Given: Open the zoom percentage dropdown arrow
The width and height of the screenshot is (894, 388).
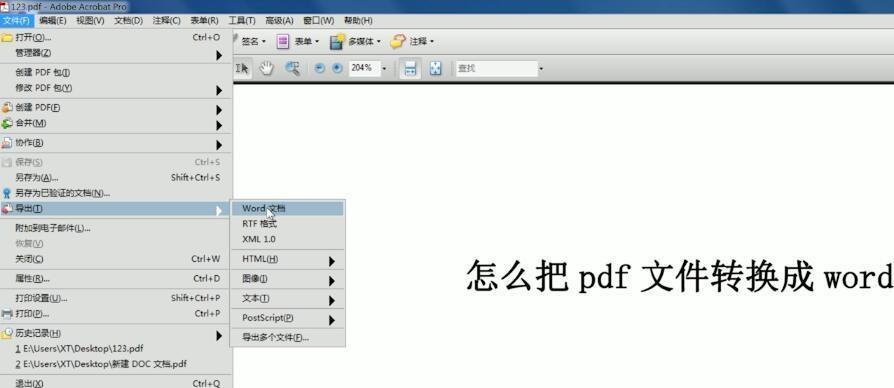Looking at the screenshot, I should (384, 69).
